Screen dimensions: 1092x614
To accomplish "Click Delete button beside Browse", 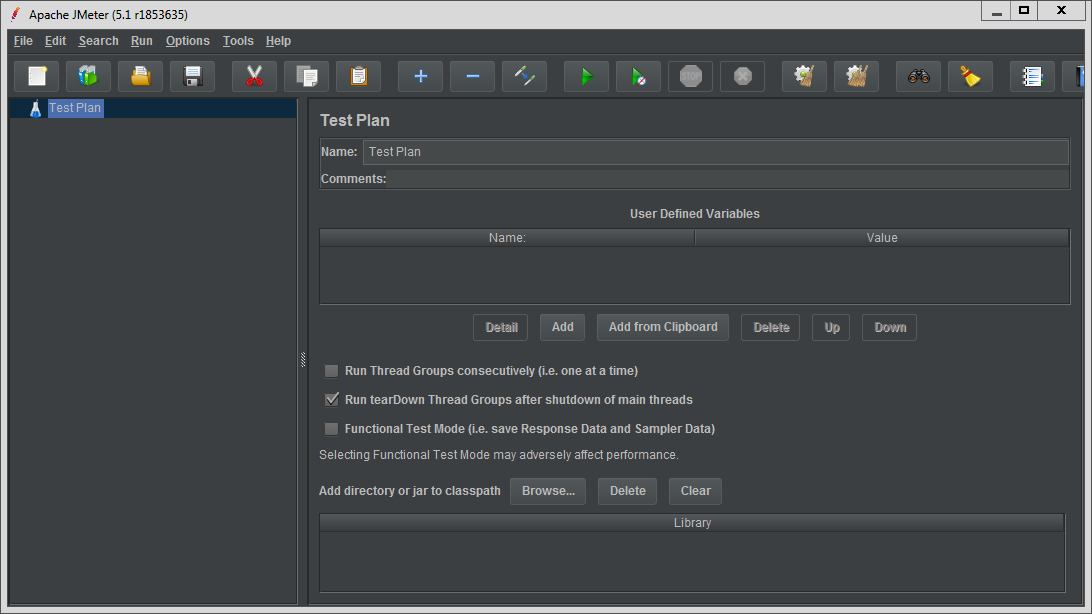I will (627, 491).
